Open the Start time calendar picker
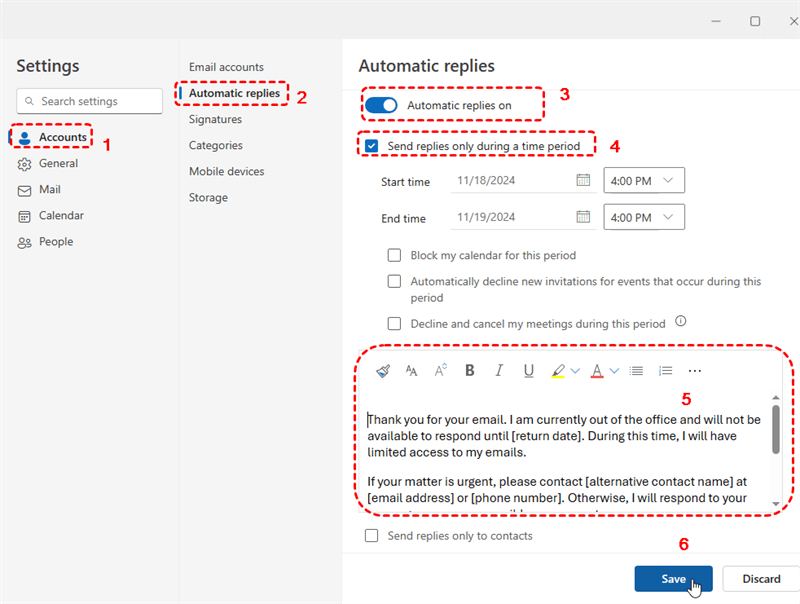 [583, 181]
